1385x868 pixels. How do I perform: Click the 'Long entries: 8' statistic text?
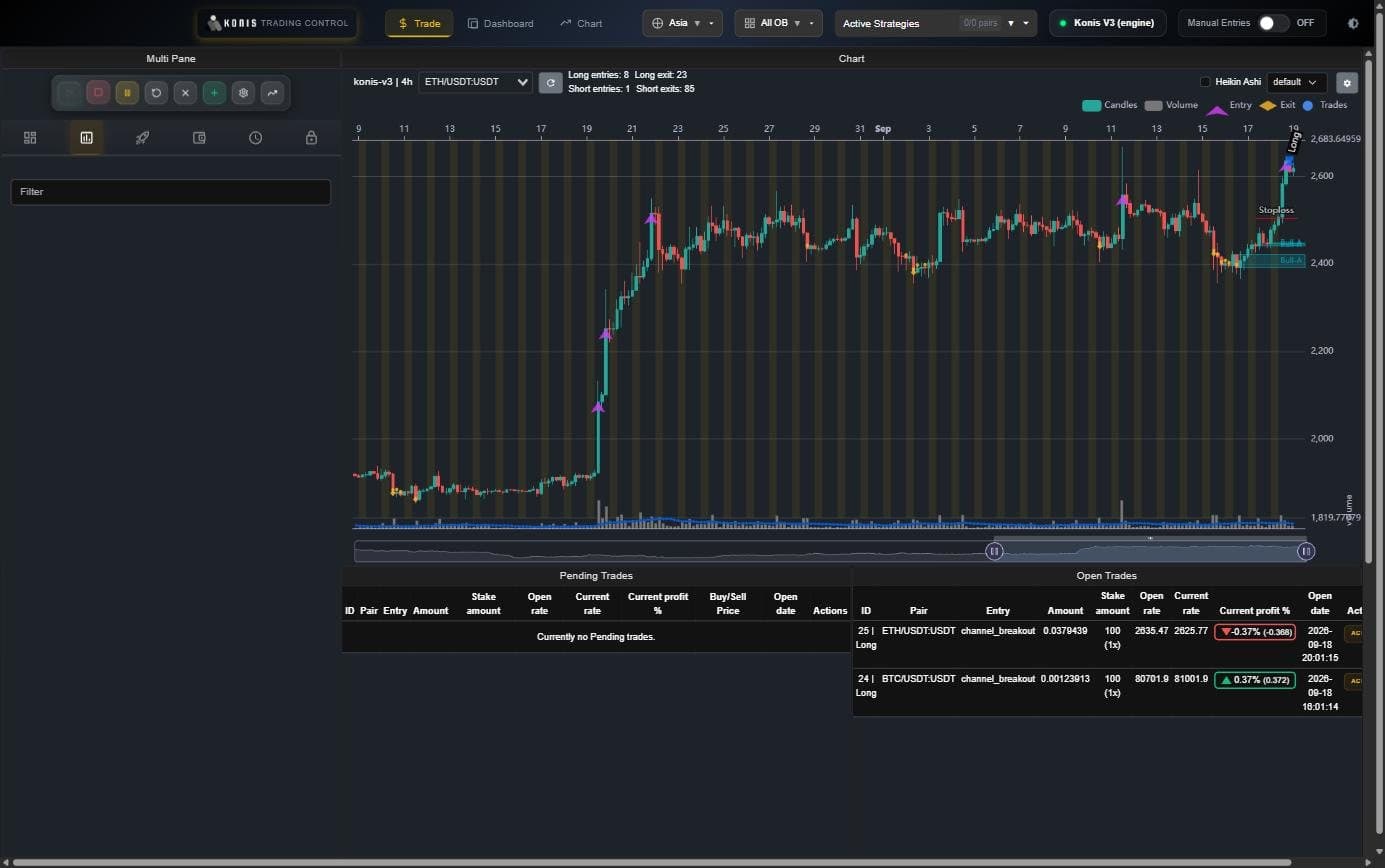[x=598, y=75]
